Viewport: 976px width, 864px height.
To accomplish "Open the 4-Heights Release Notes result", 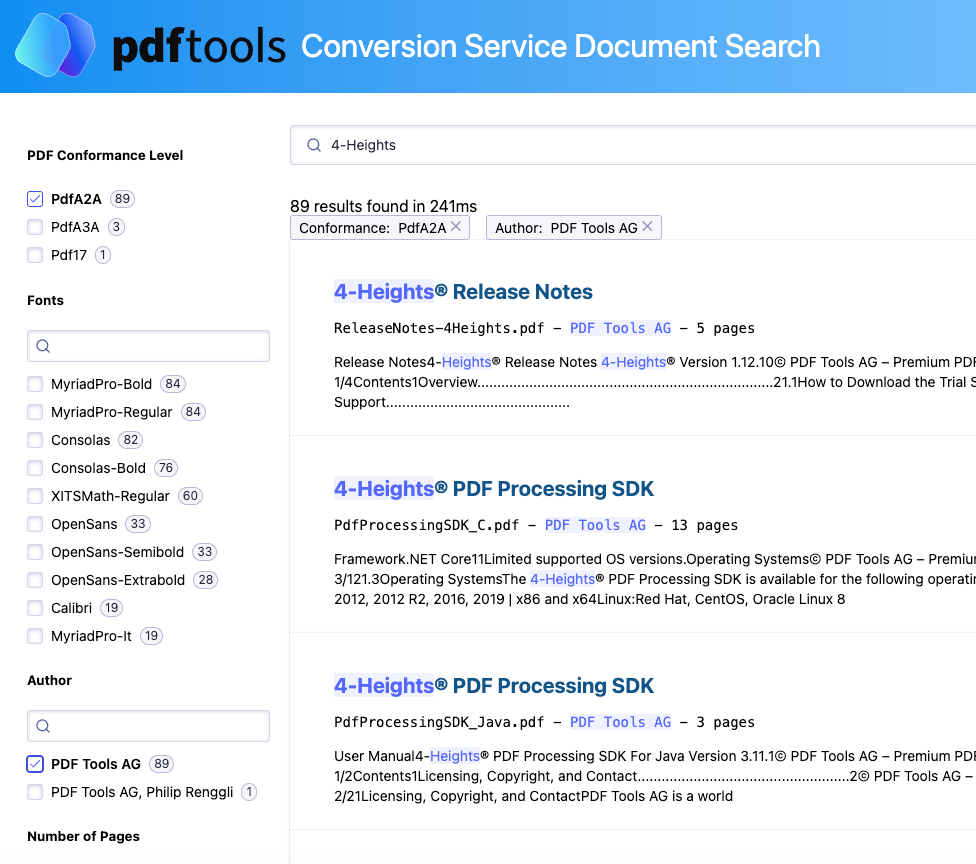I will tap(463, 291).
